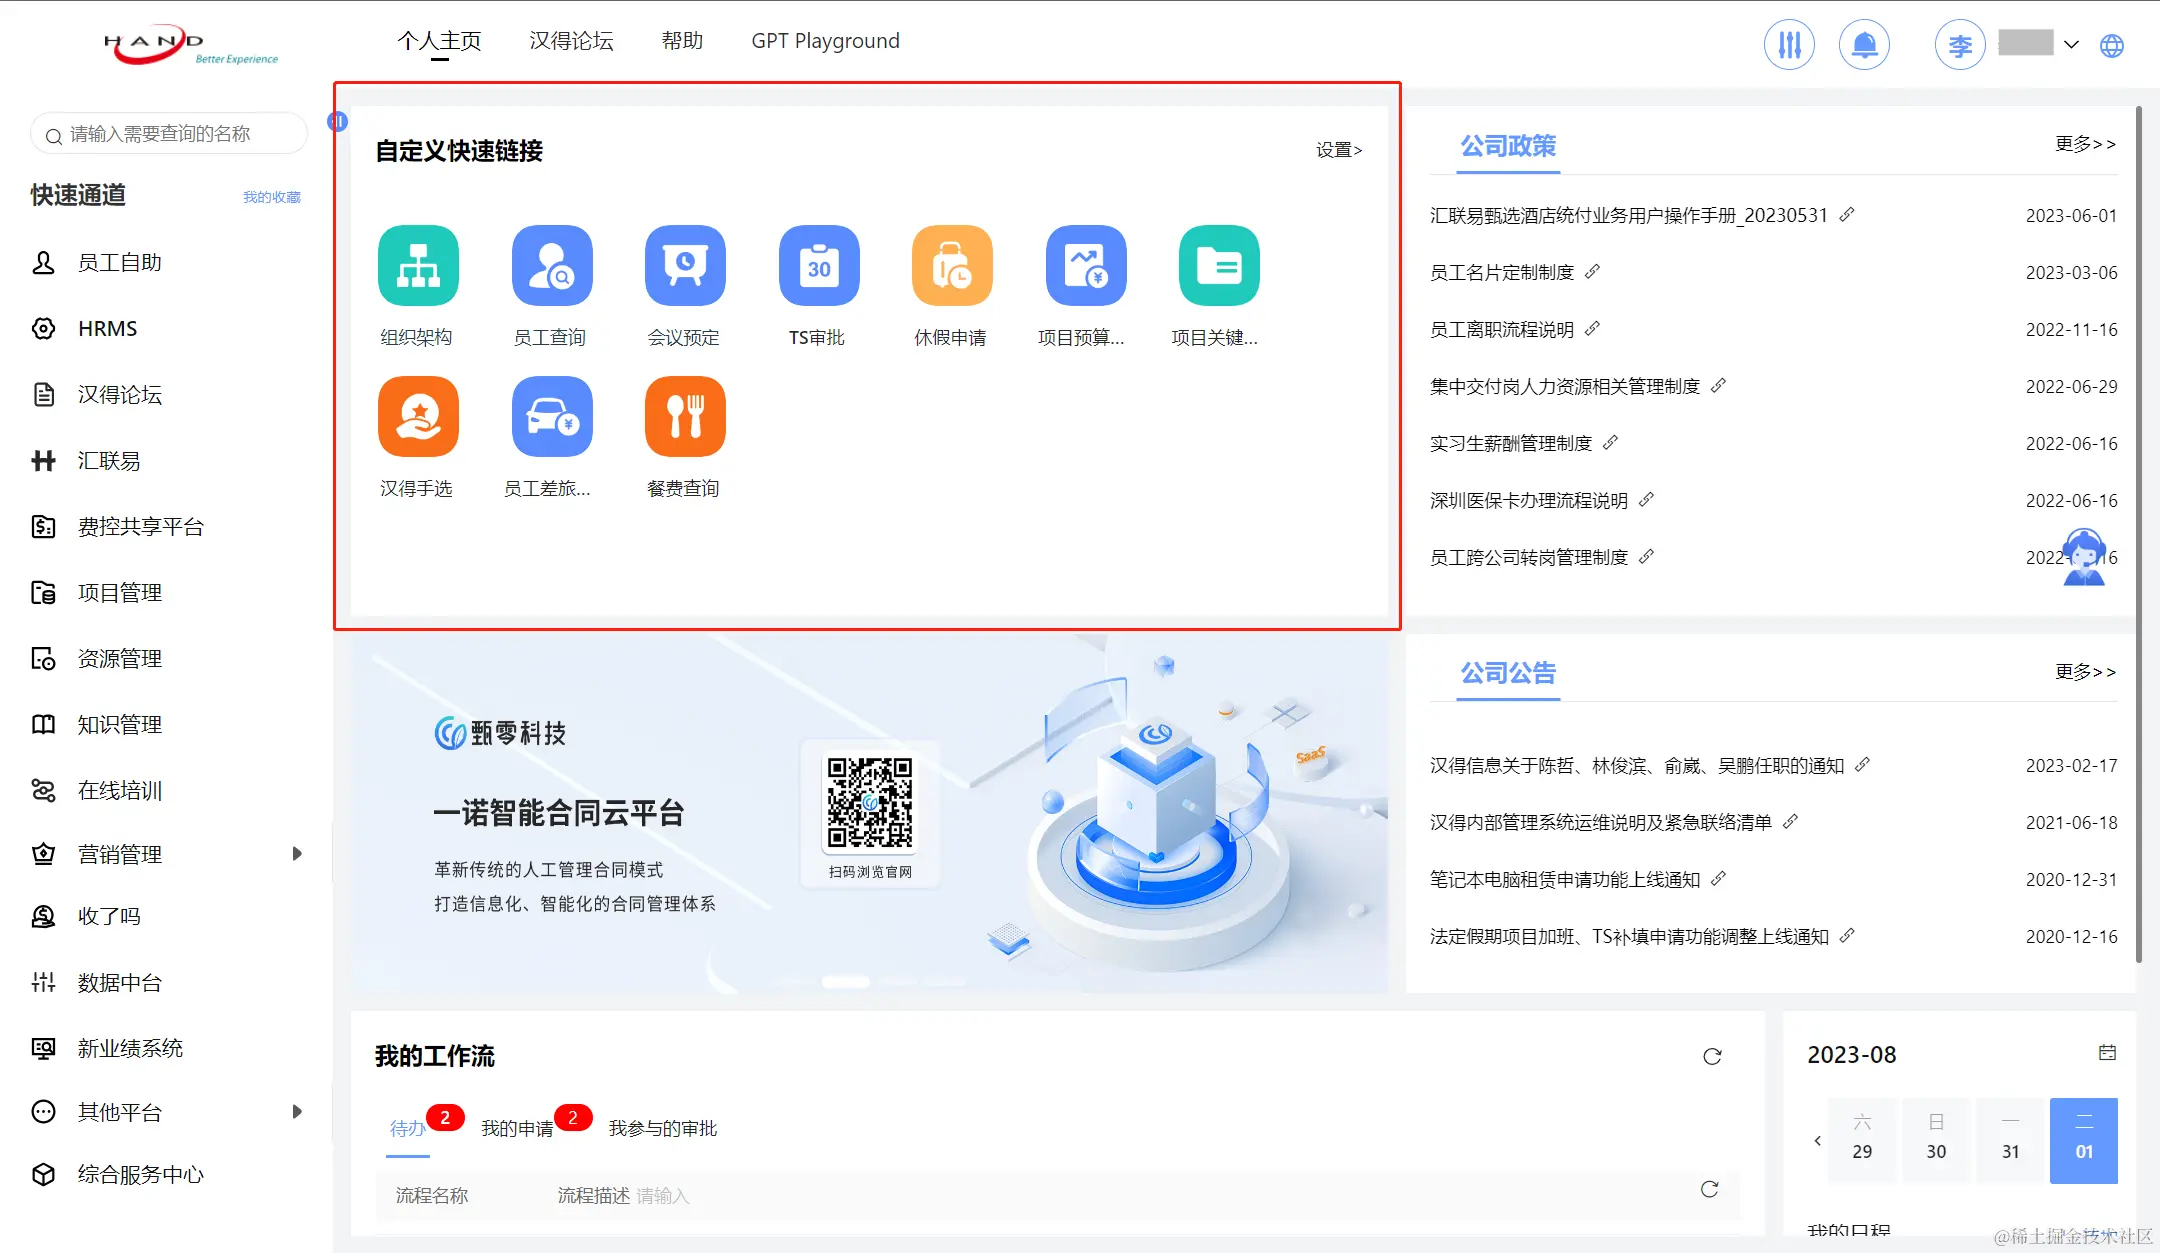Open the 组织架构 quick link icon
This screenshot has height=1253, width=2160.
418,265
